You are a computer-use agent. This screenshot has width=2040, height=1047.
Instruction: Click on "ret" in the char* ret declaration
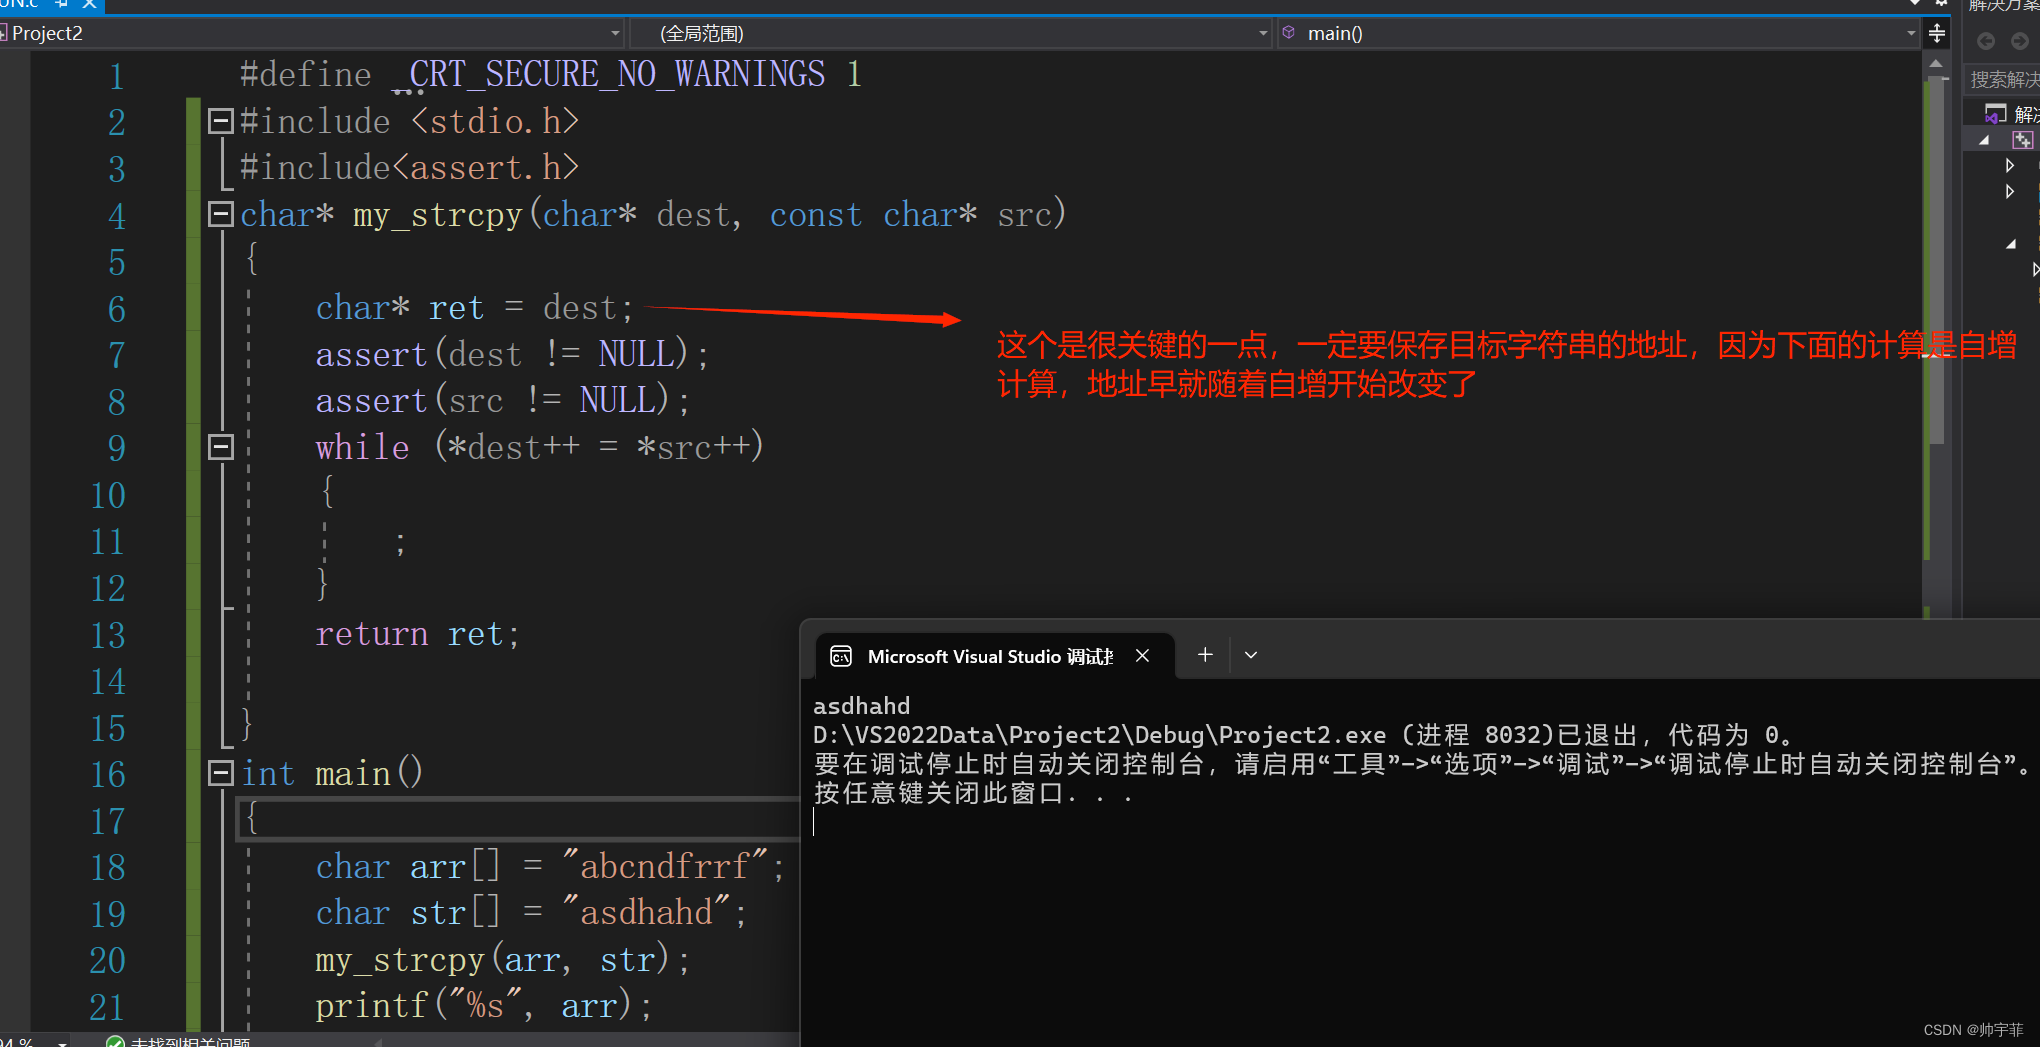tap(456, 308)
